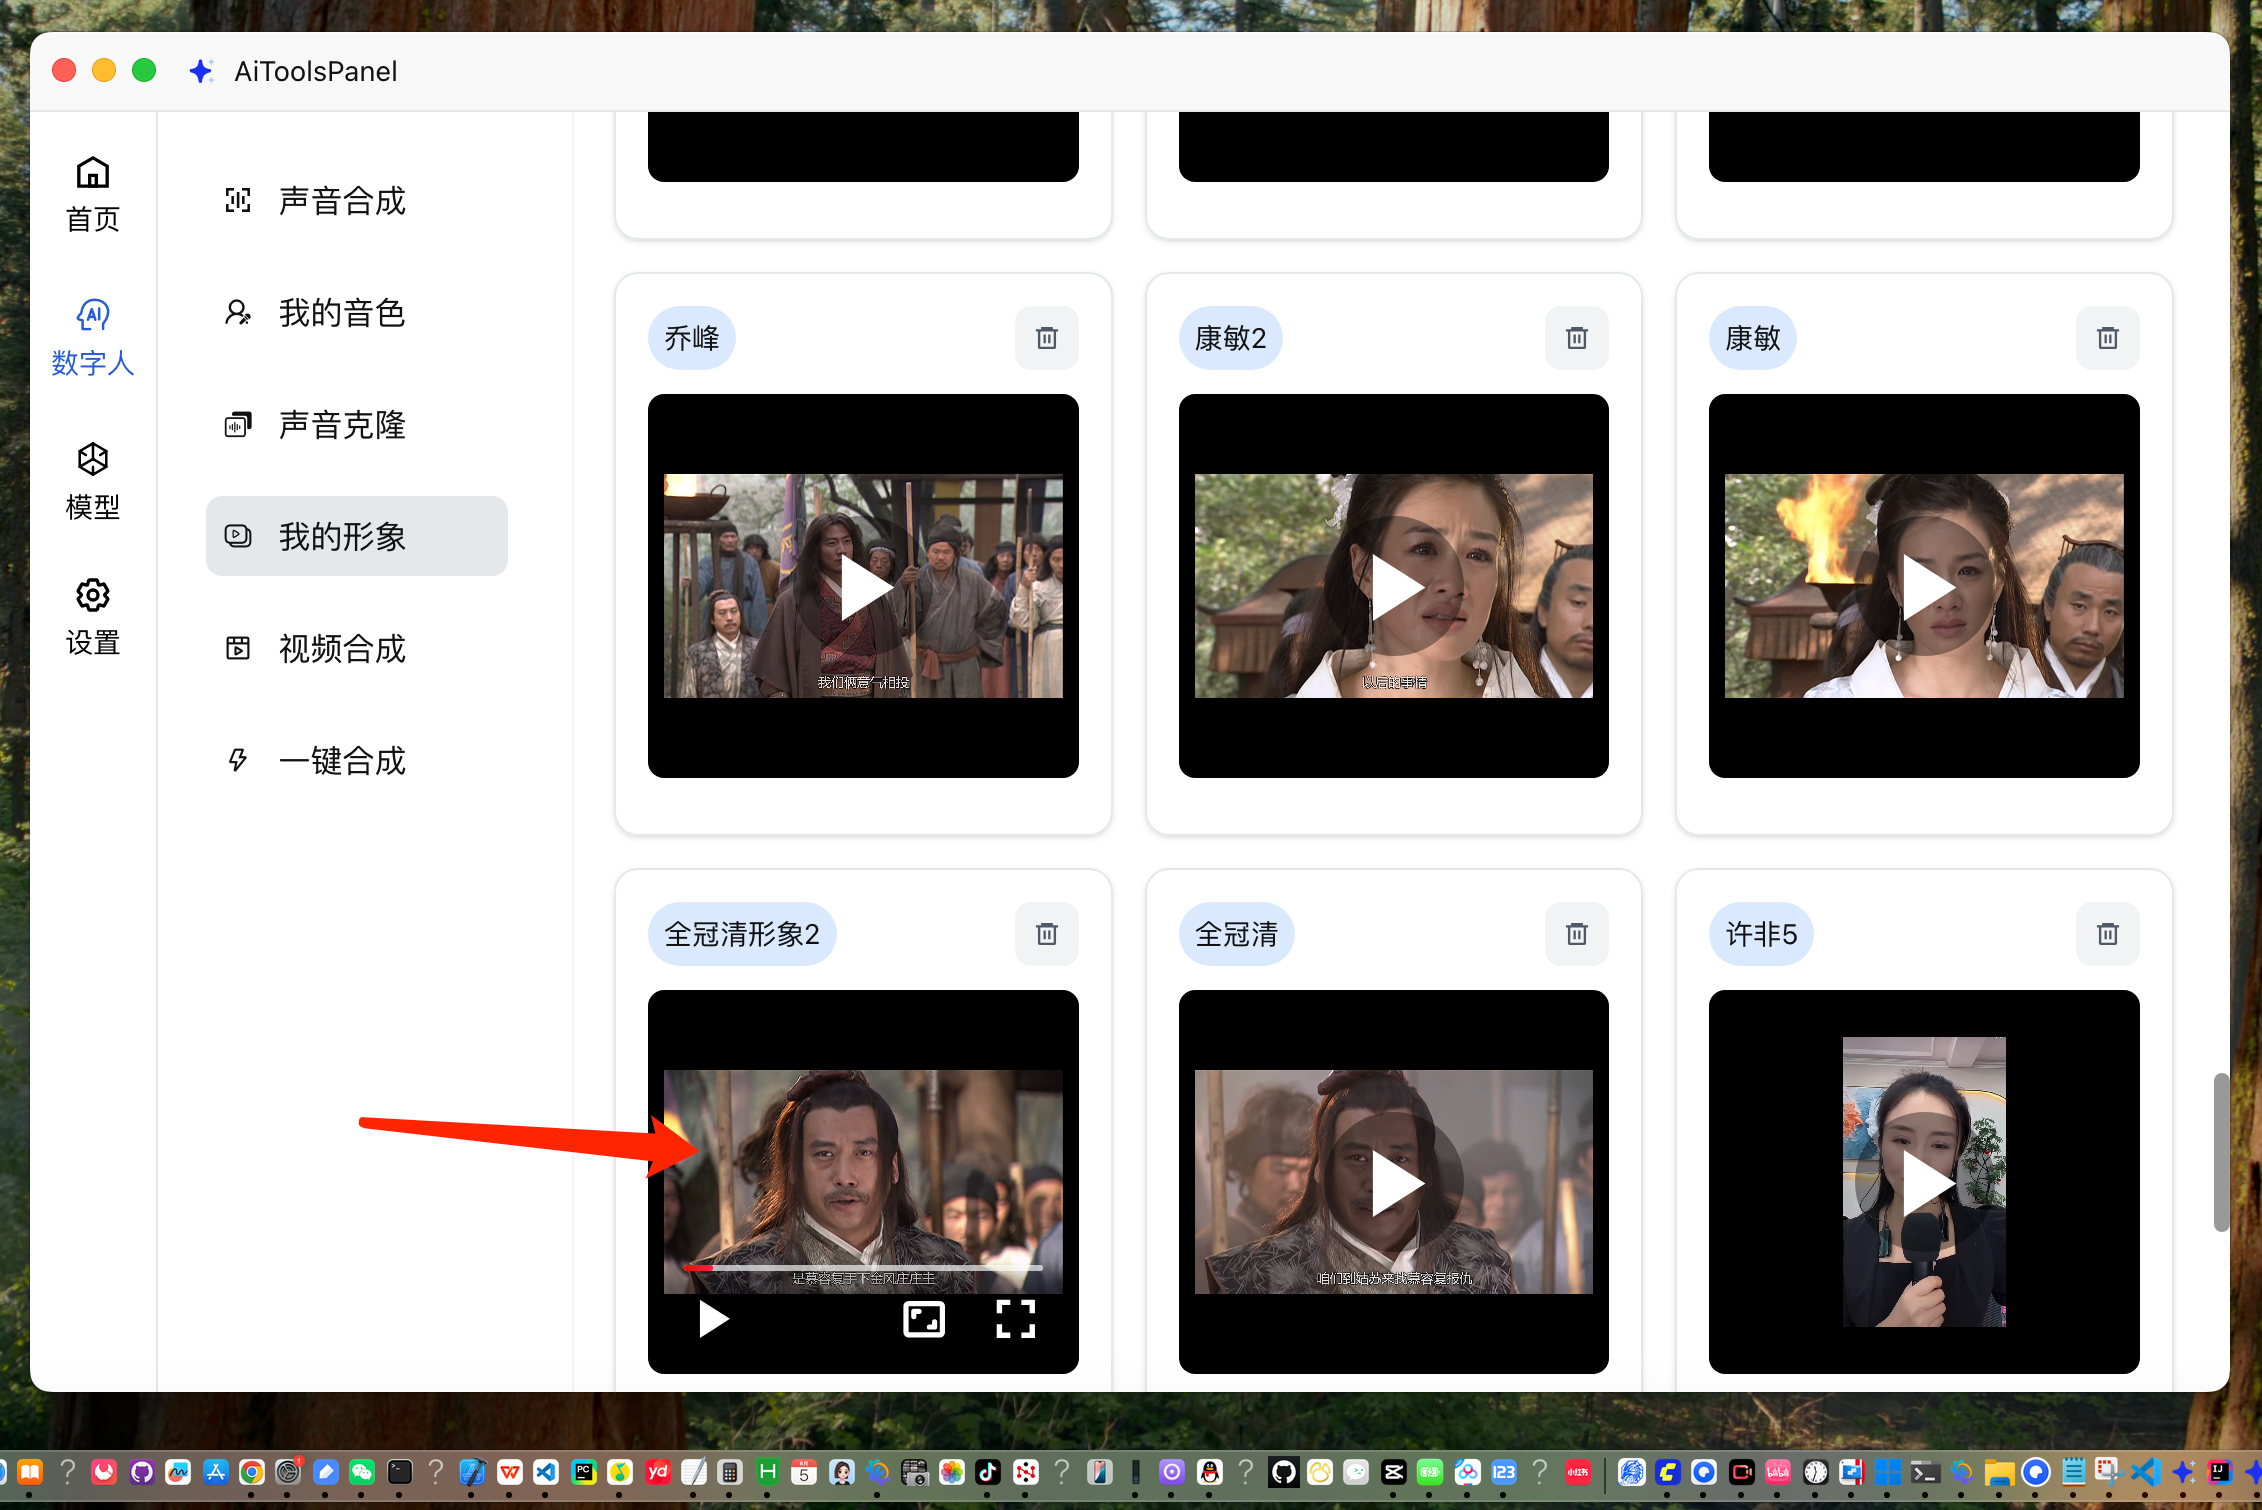Play the 康敏2 video preview
2262x1510 pixels.
click(x=1394, y=587)
